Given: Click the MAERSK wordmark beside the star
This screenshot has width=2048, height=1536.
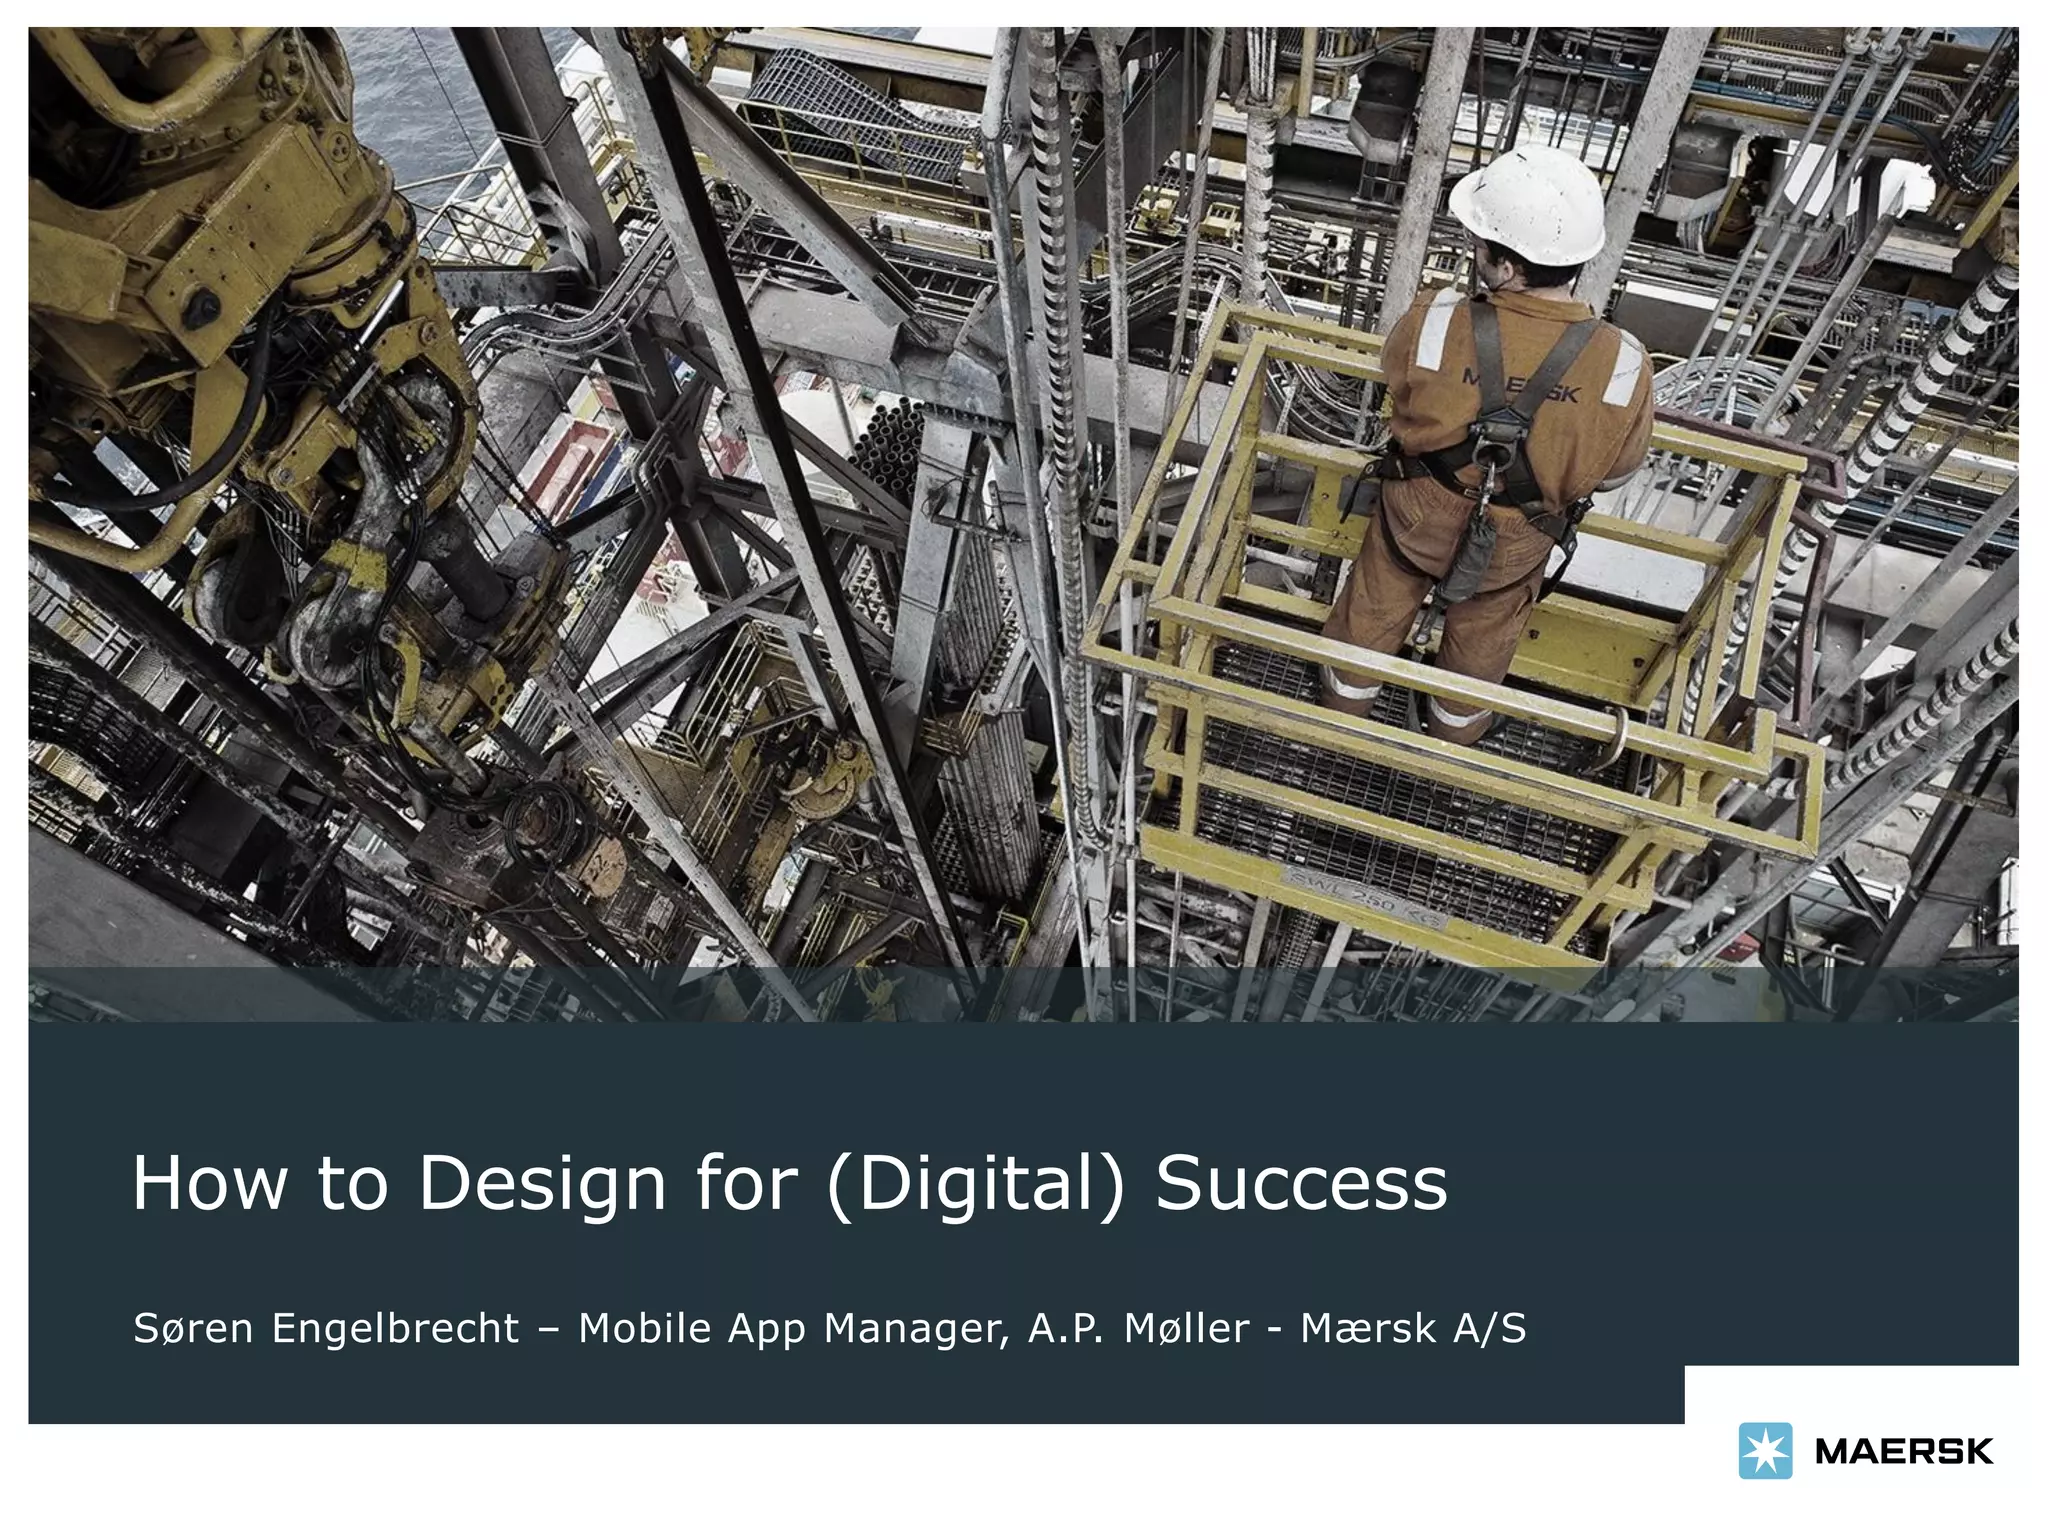Looking at the screenshot, I should (x=1903, y=1451).
